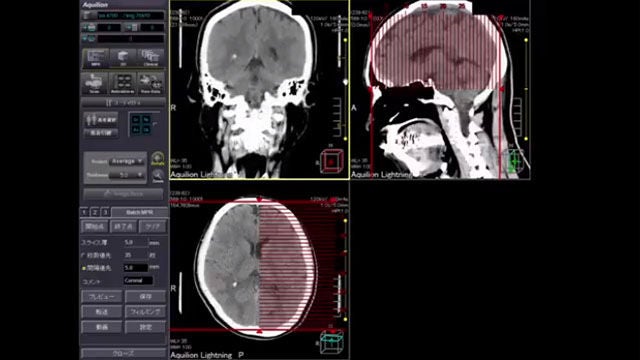The image size is (640, 360).
Task: Open the Scan icon button
Action: [x=94, y=84]
